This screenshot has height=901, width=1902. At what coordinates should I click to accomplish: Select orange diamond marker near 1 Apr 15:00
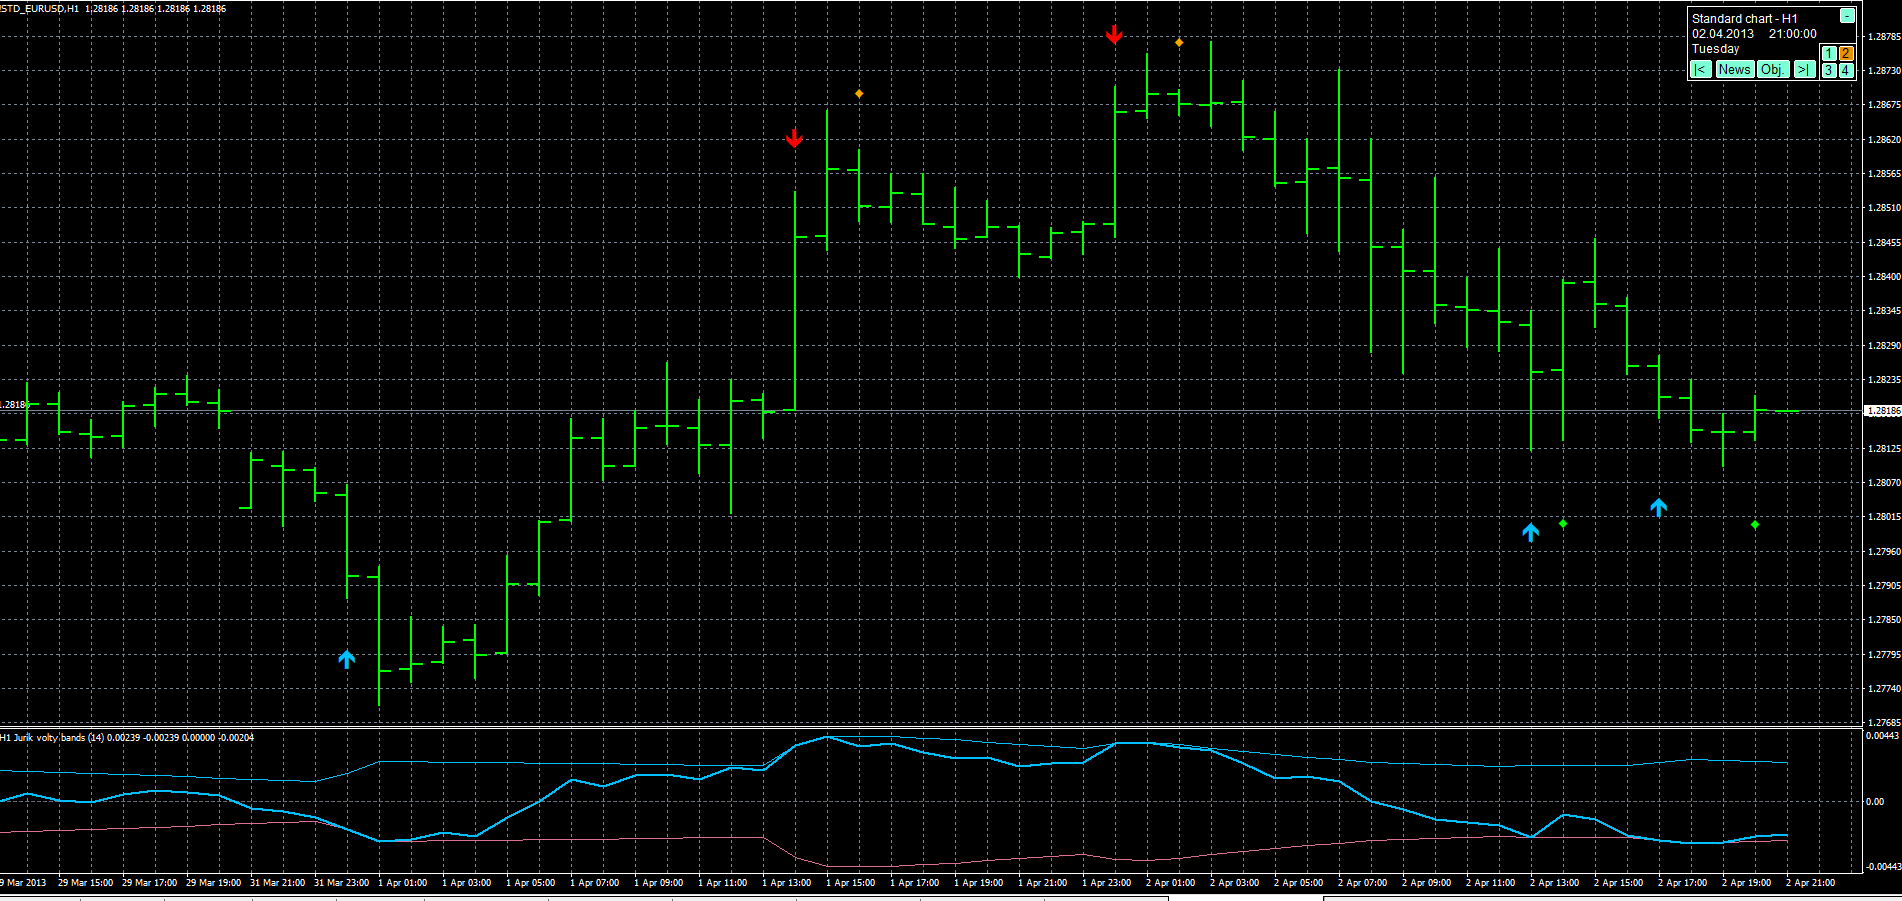click(859, 94)
